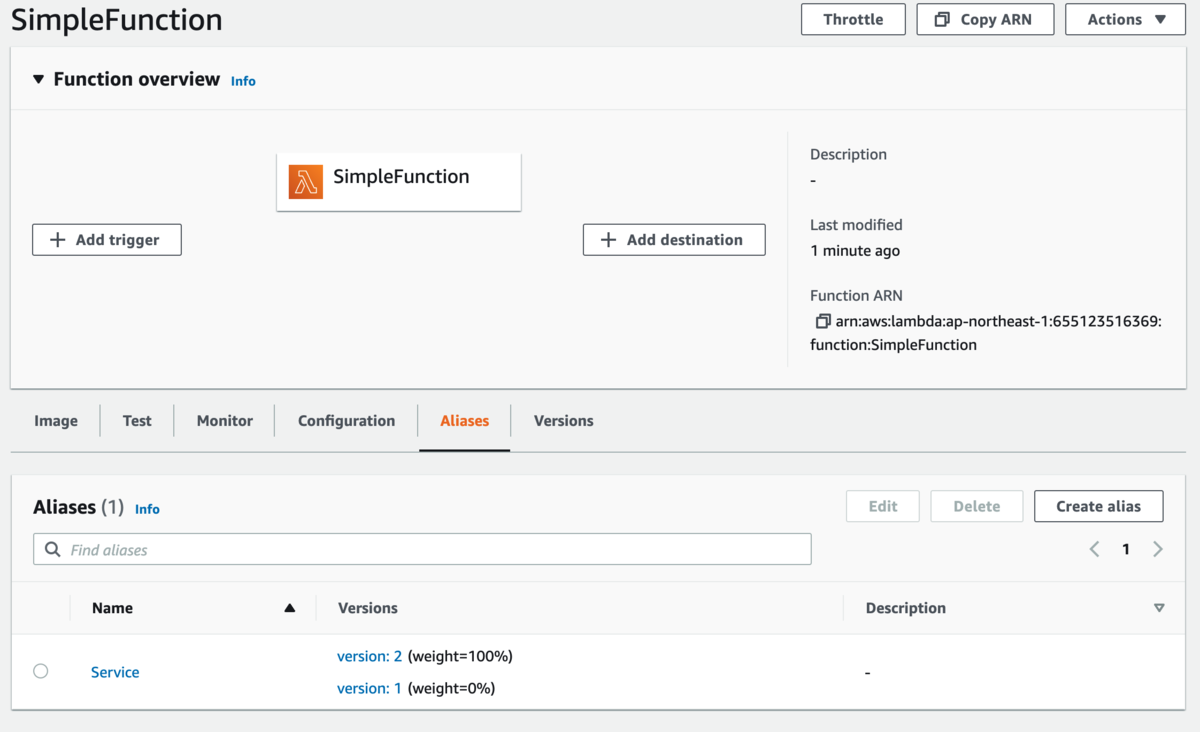
Task: Sort aliases by Name arrow
Action: [290, 608]
